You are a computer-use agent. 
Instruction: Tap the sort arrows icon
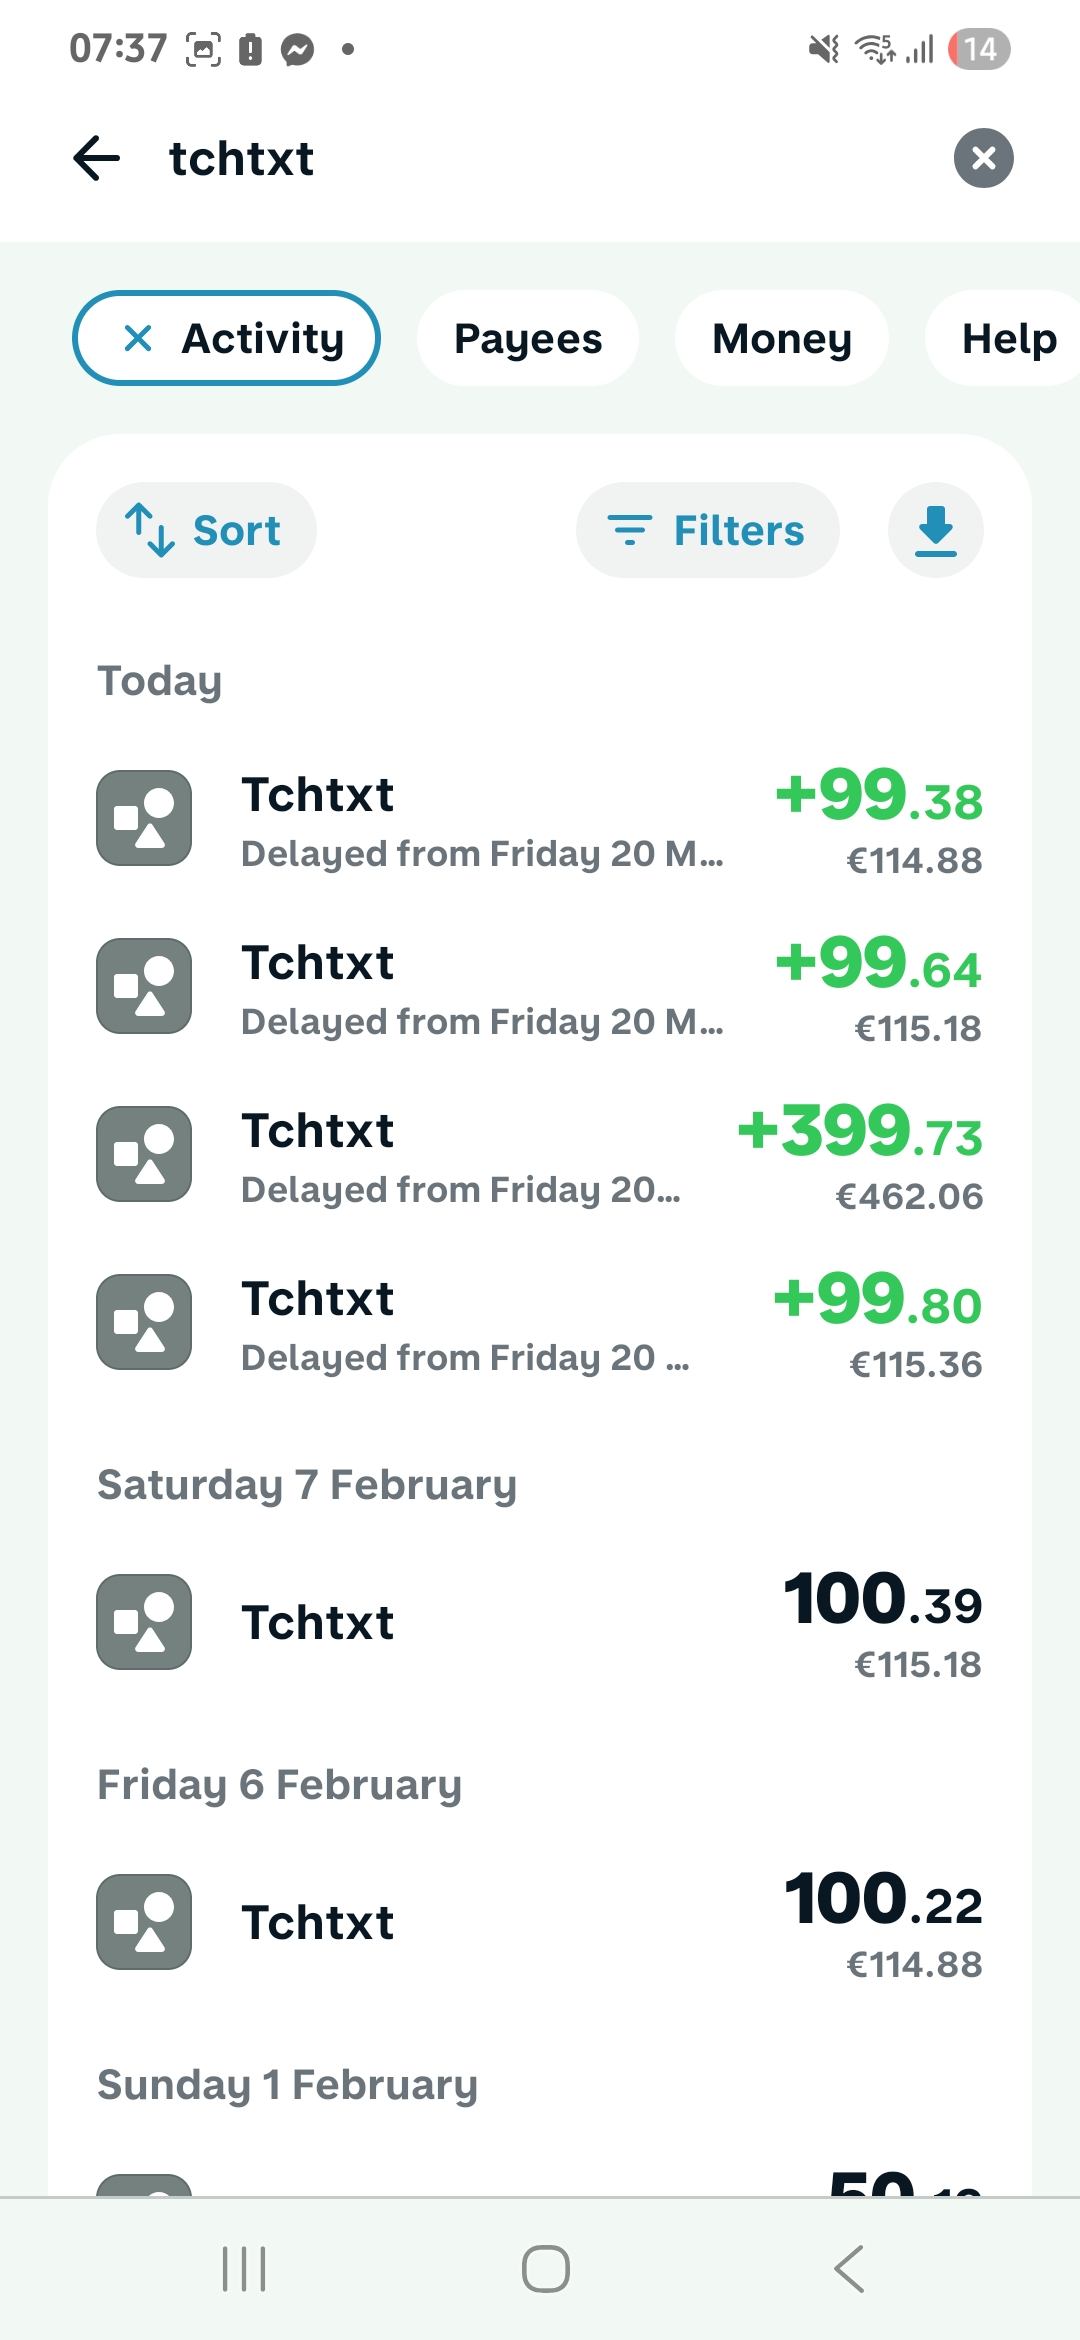(x=150, y=530)
